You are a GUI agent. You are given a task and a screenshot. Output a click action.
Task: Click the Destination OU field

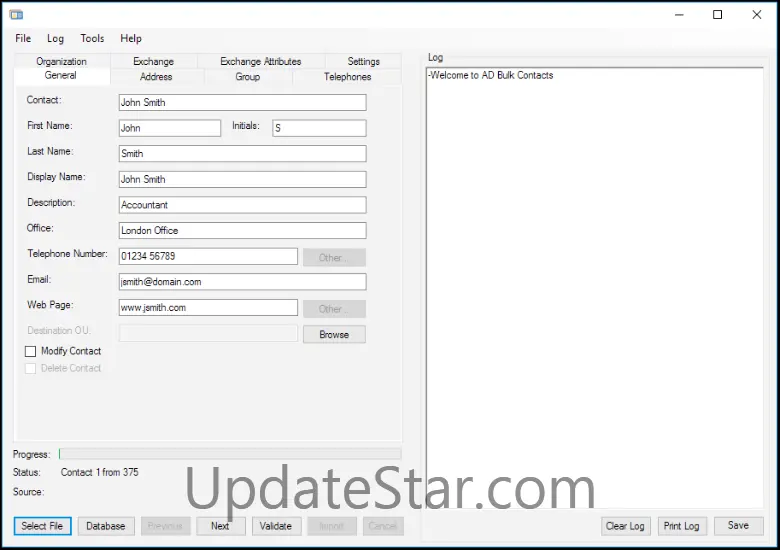(x=208, y=333)
